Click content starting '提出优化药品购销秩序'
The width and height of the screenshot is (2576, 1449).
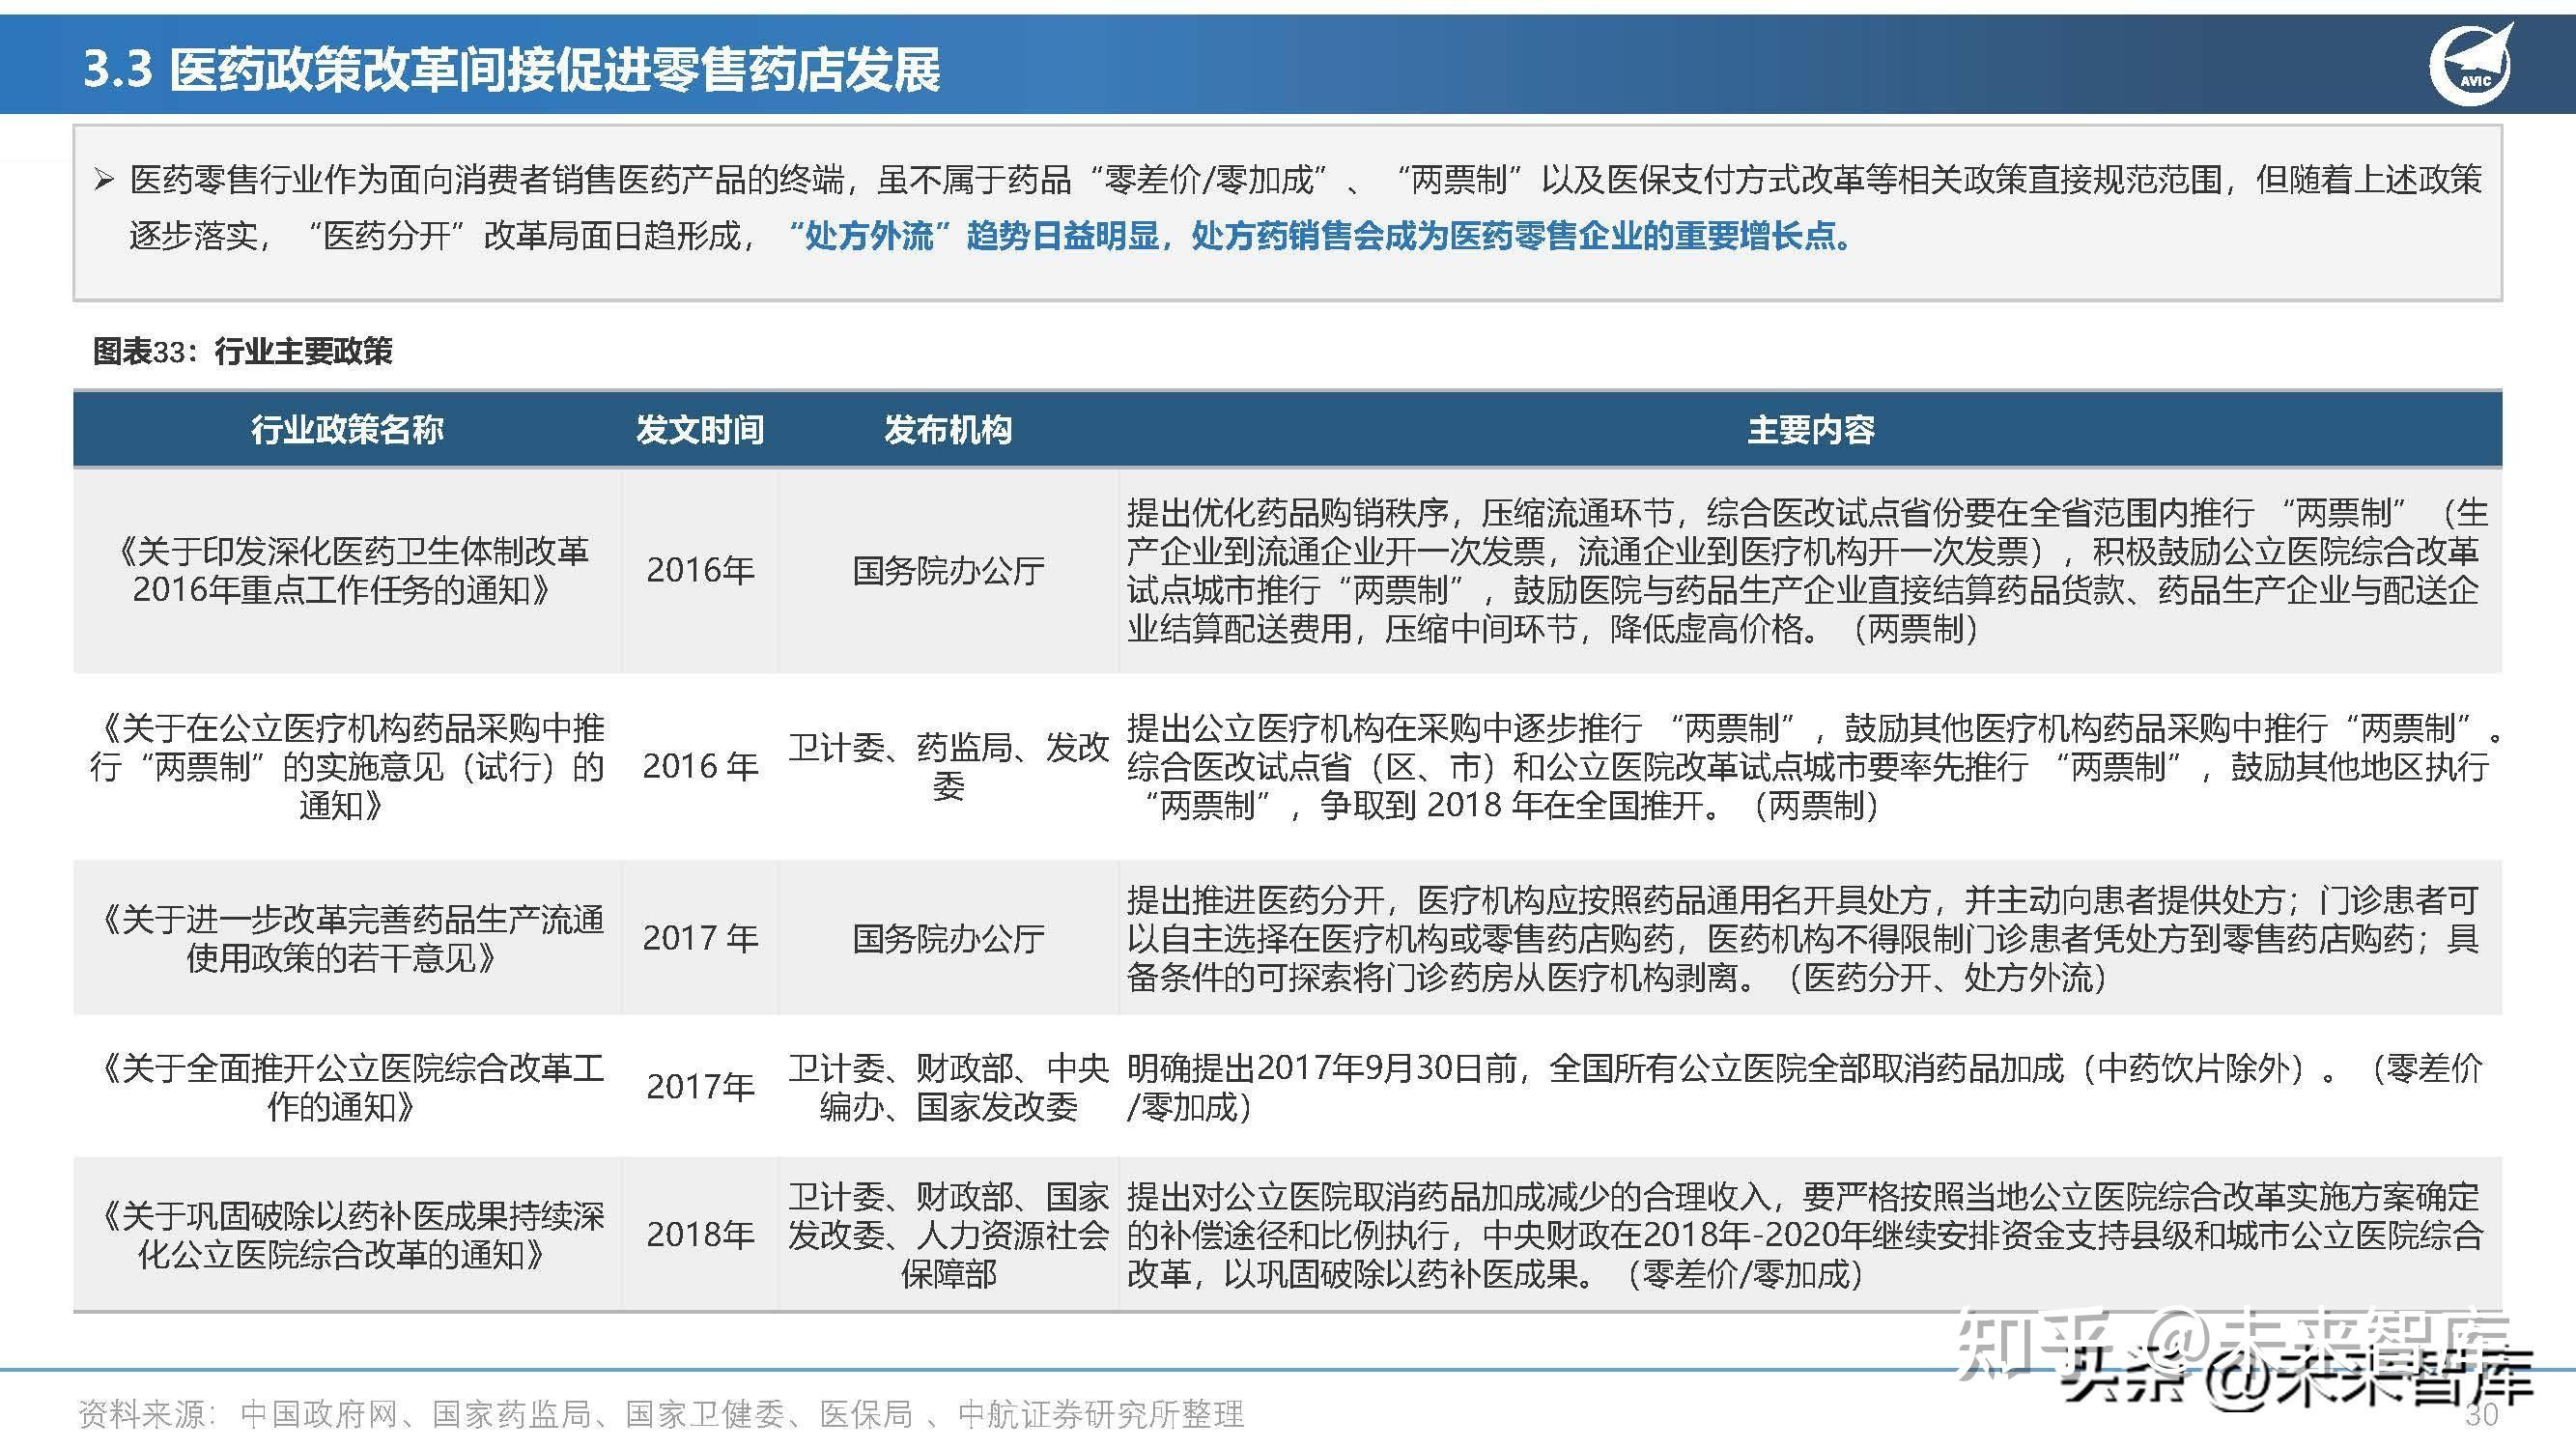point(1808,571)
